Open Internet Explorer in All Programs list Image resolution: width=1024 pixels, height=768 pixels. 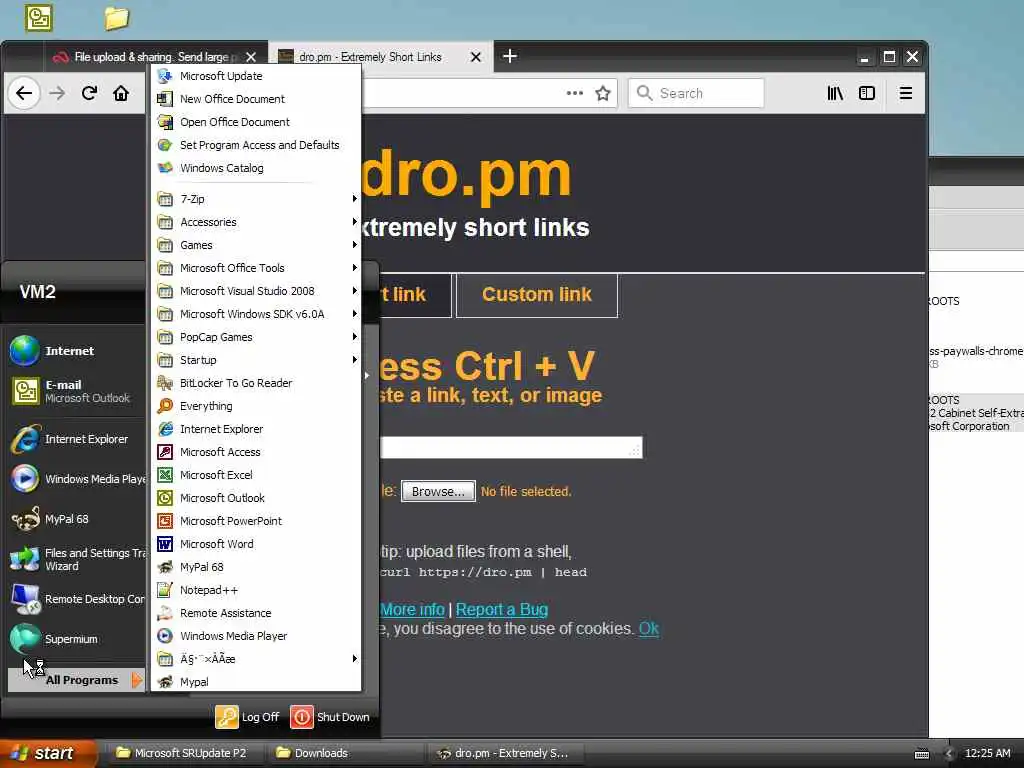click(256, 429)
